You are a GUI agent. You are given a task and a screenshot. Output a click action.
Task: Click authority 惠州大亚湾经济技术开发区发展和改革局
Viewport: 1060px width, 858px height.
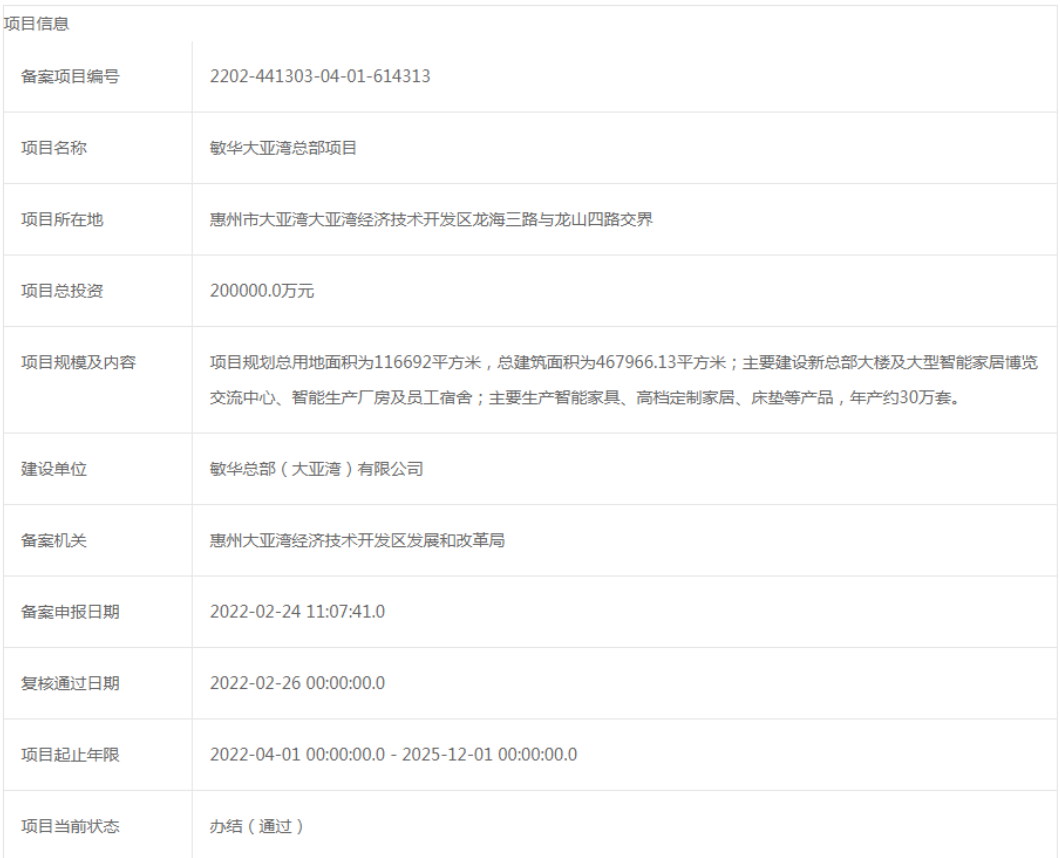[x=357, y=541]
